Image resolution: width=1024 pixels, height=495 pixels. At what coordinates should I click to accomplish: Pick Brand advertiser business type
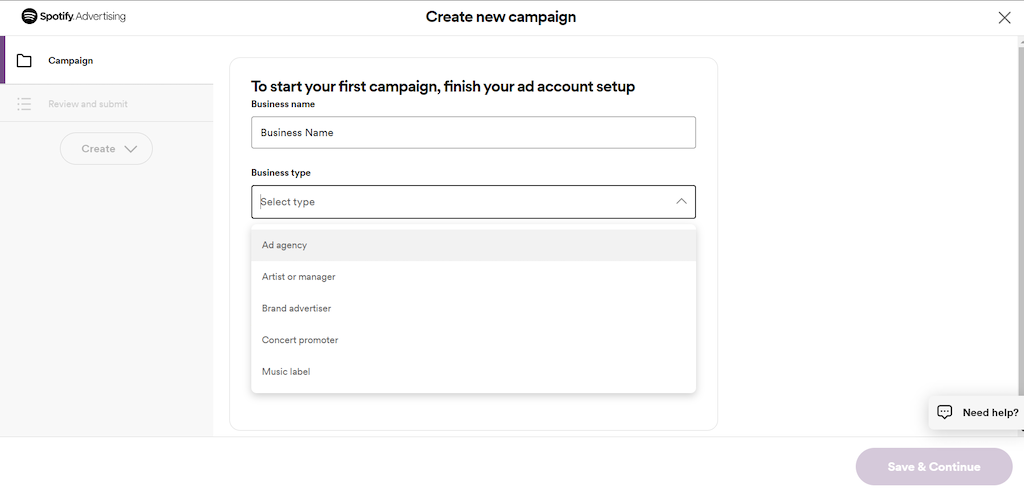point(473,308)
